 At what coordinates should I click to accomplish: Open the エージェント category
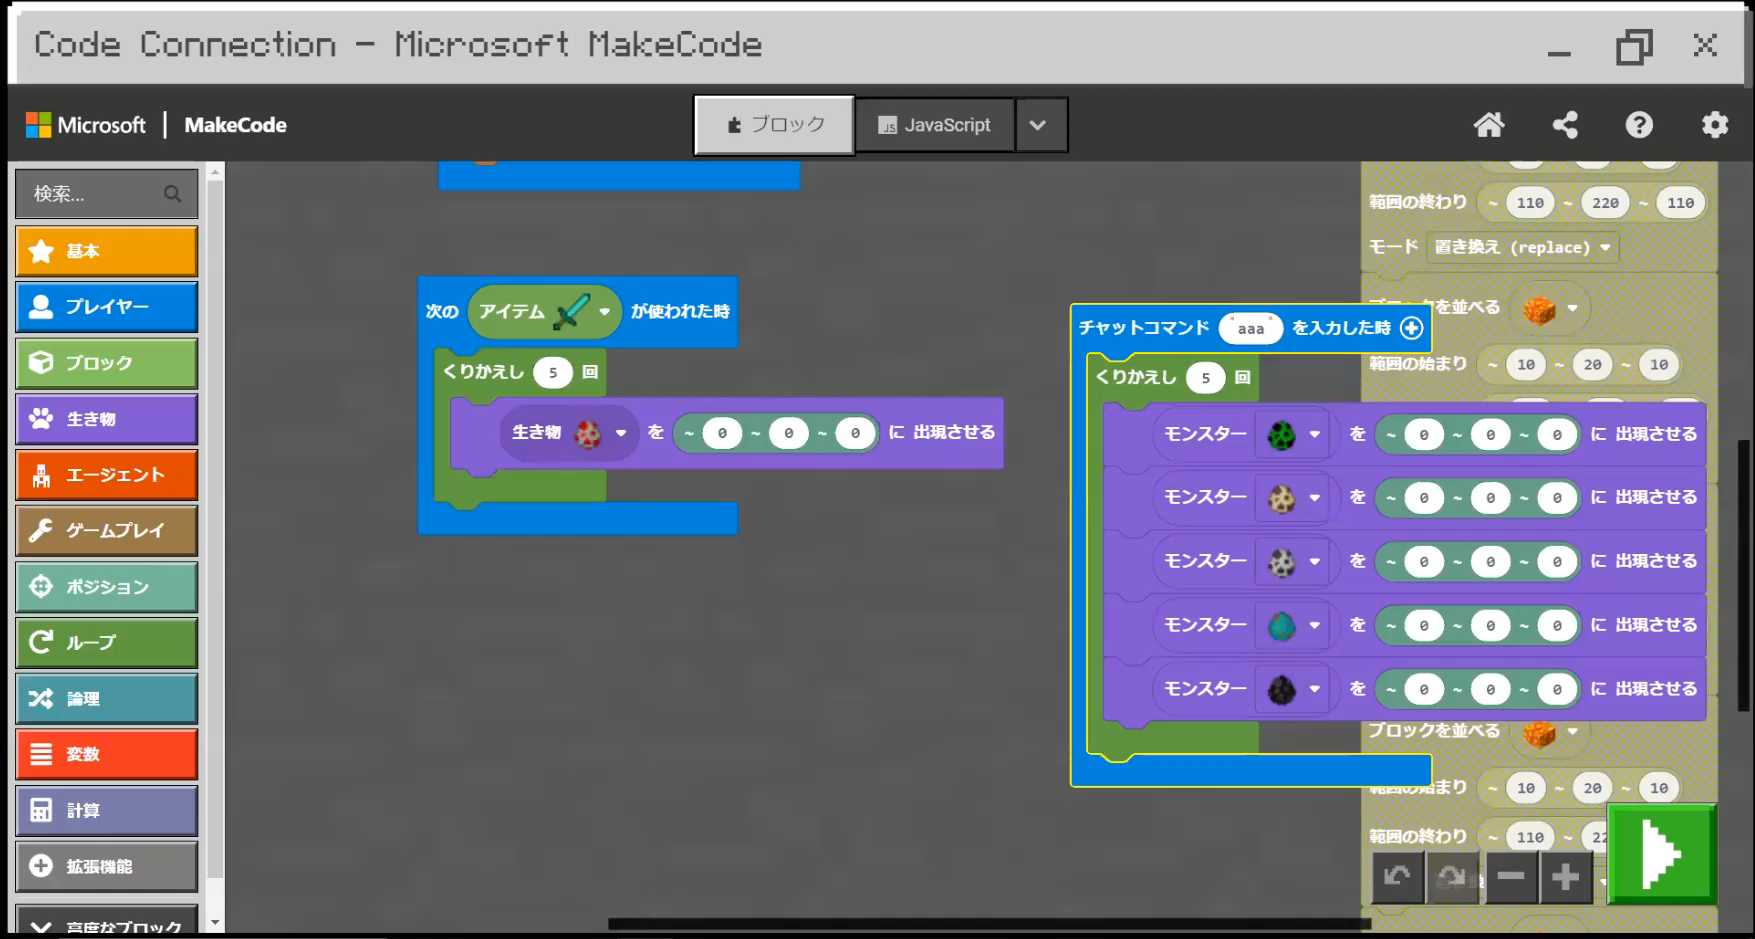tap(107, 475)
